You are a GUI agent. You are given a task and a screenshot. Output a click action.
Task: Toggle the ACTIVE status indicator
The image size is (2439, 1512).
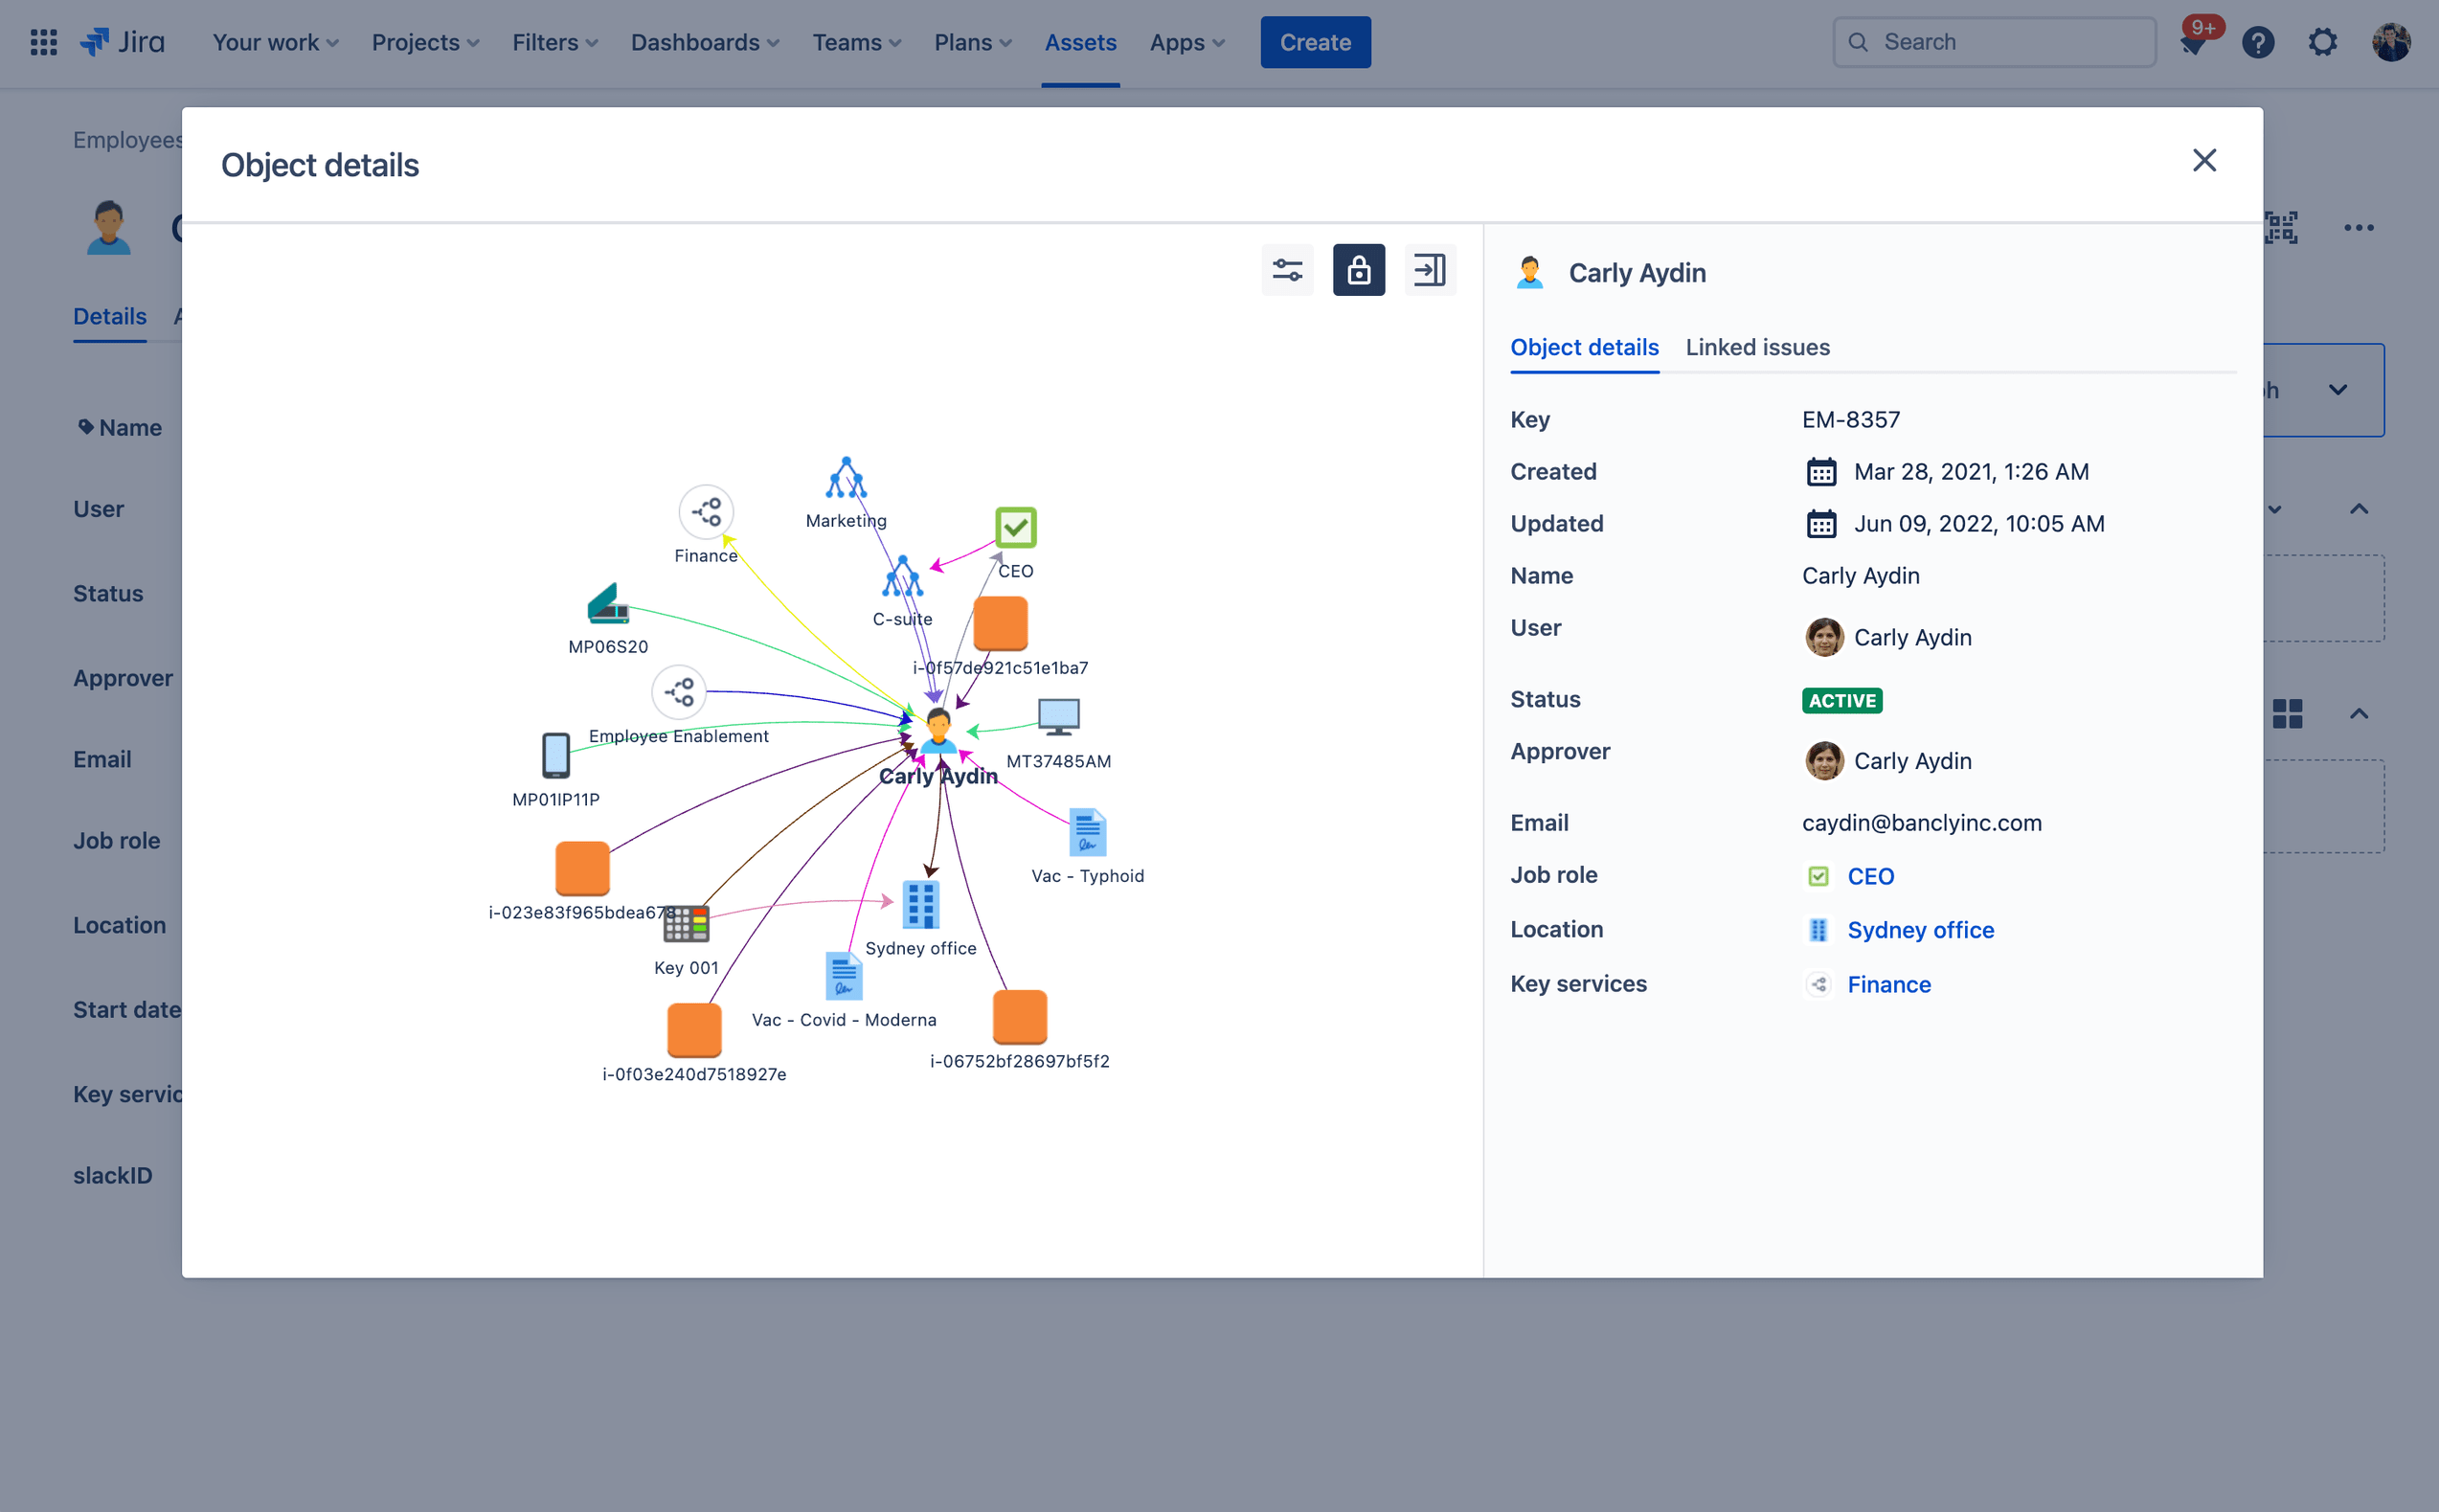click(x=1841, y=700)
